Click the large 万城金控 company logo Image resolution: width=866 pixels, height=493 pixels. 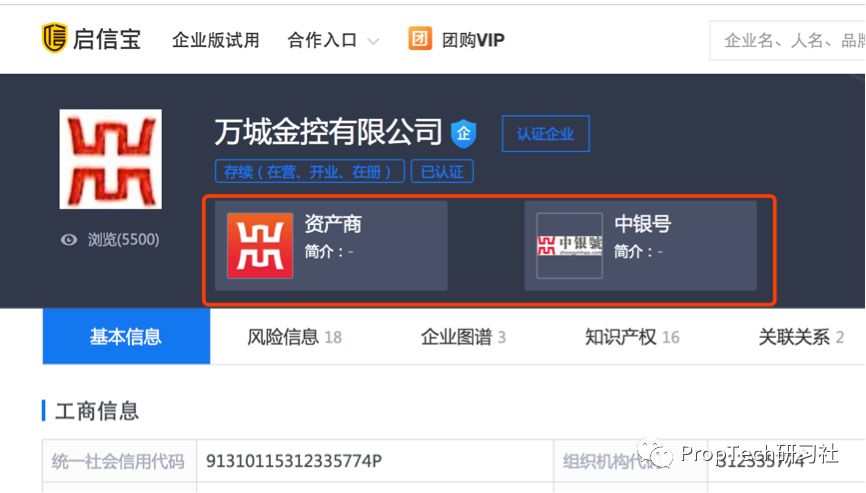point(110,160)
